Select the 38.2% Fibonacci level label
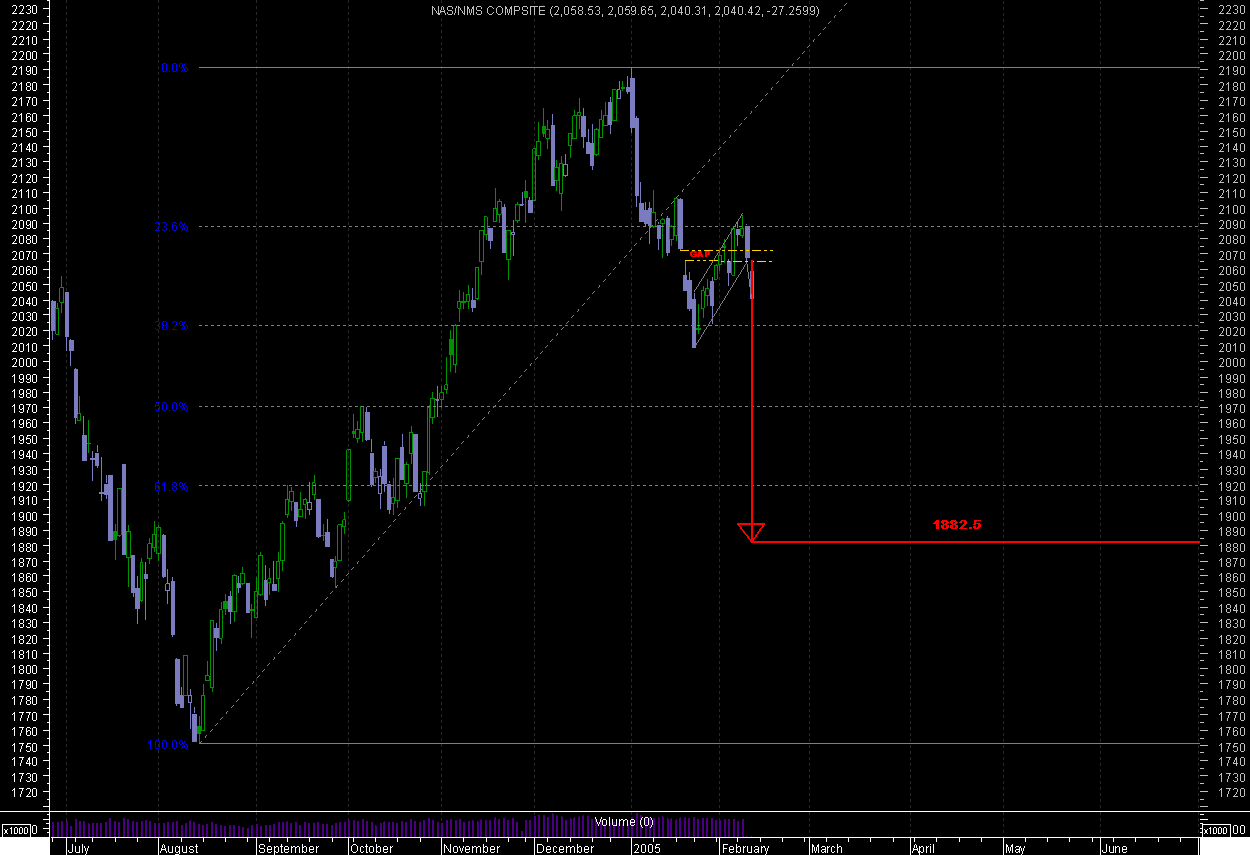The image size is (1250, 855). coord(171,325)
